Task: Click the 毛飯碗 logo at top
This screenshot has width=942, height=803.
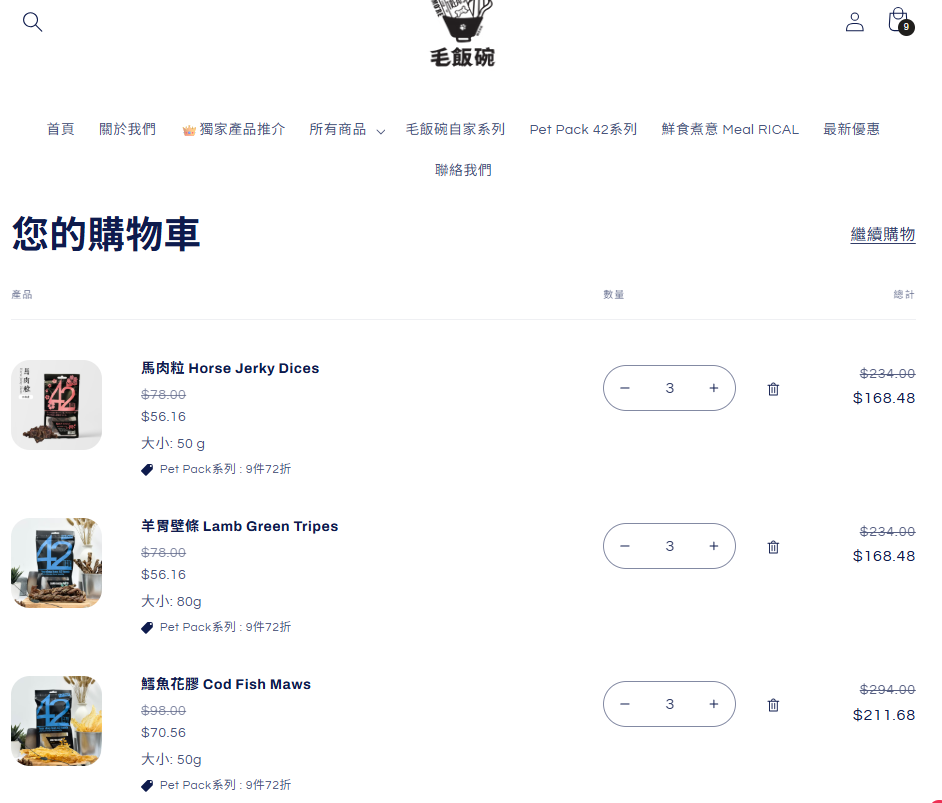Action: pos(462,33)
